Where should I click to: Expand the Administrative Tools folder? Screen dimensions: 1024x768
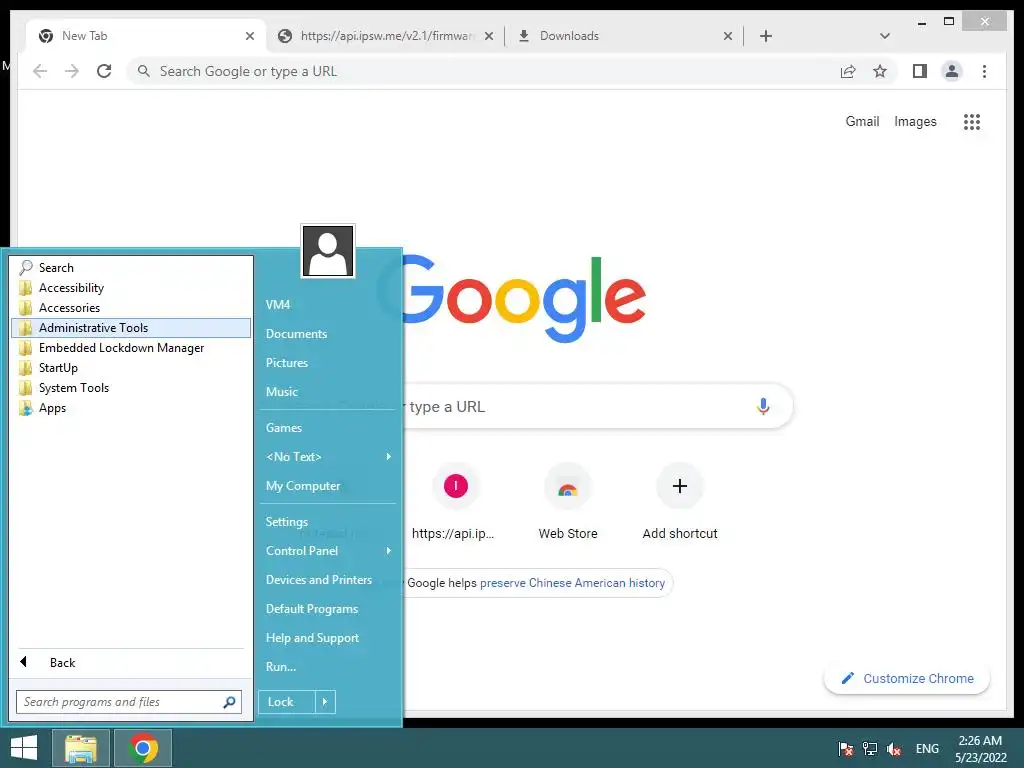point(131,328)
